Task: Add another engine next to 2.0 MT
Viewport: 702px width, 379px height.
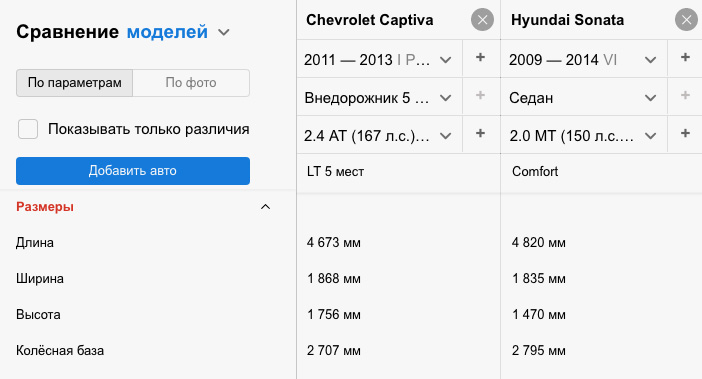Action: pyautogui.click(x=685, y=133)
